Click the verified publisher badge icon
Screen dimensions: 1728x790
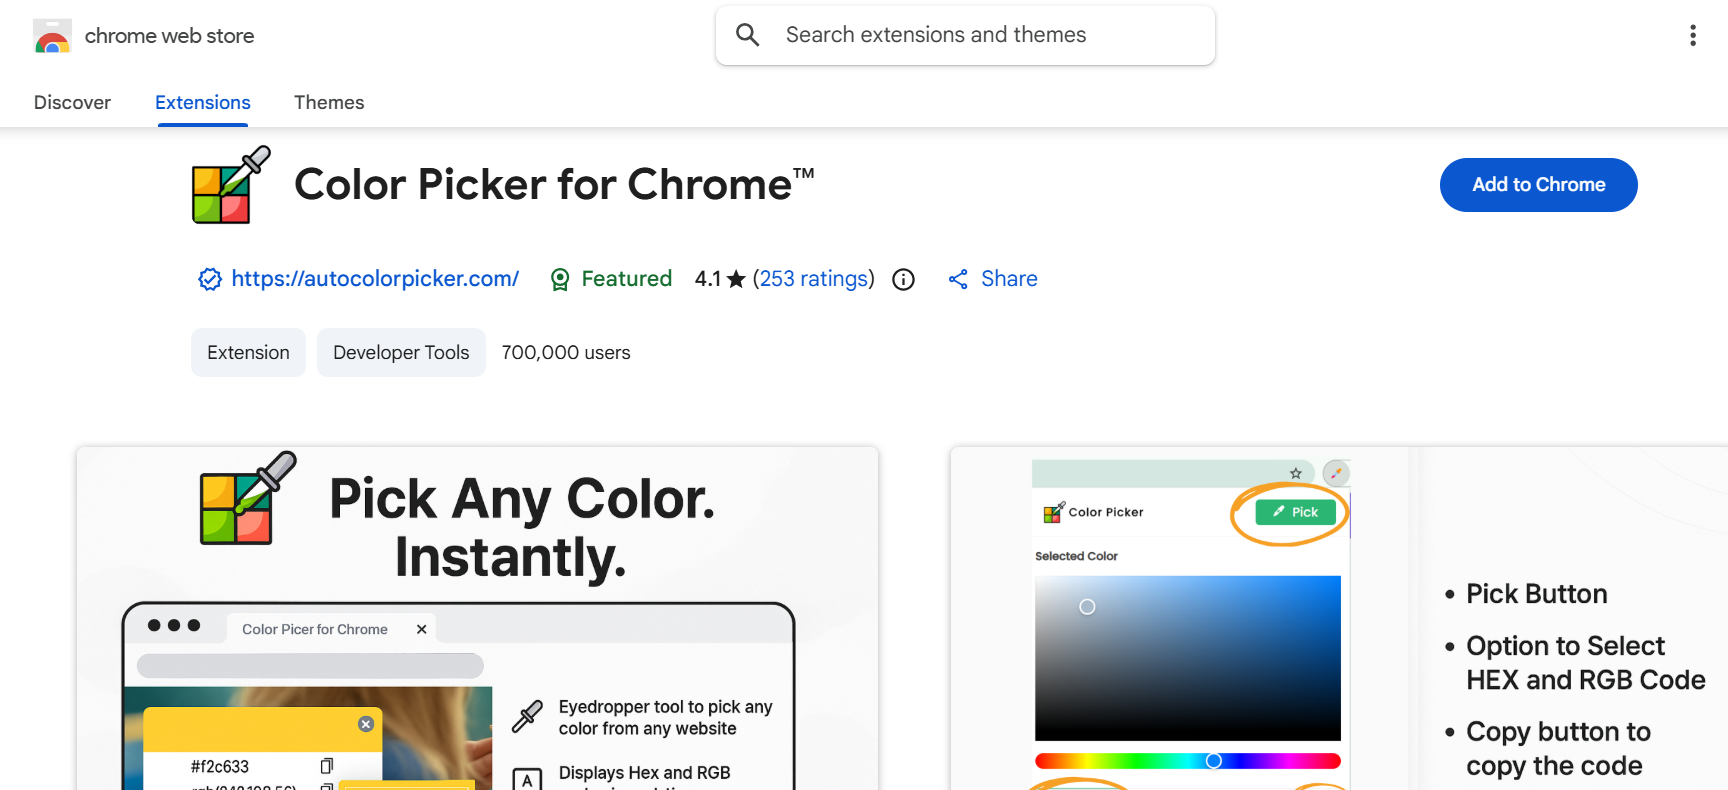pos(210,279)
